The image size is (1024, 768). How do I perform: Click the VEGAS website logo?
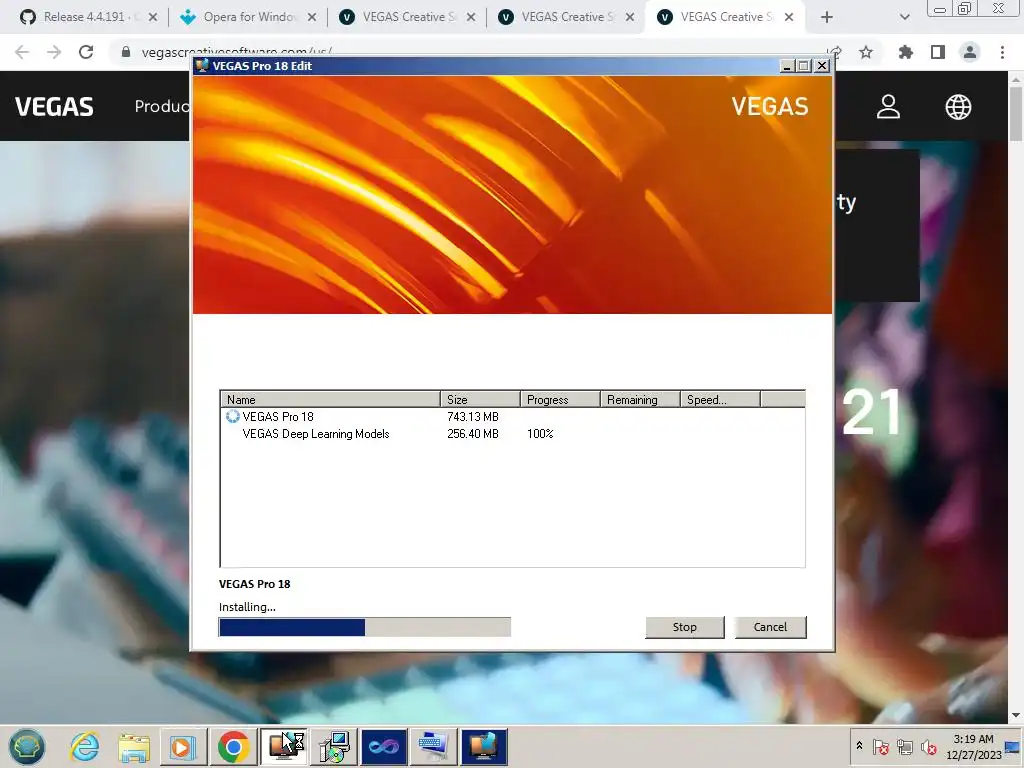54,106
